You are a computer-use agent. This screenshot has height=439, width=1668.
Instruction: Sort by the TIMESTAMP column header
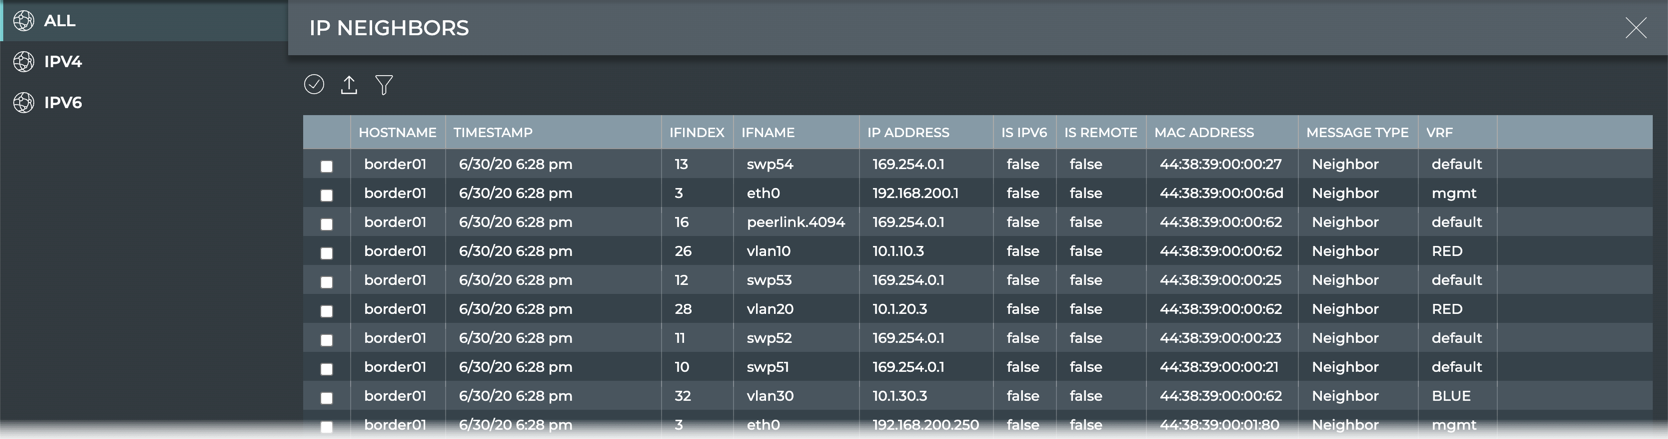[x=493, y=133]
